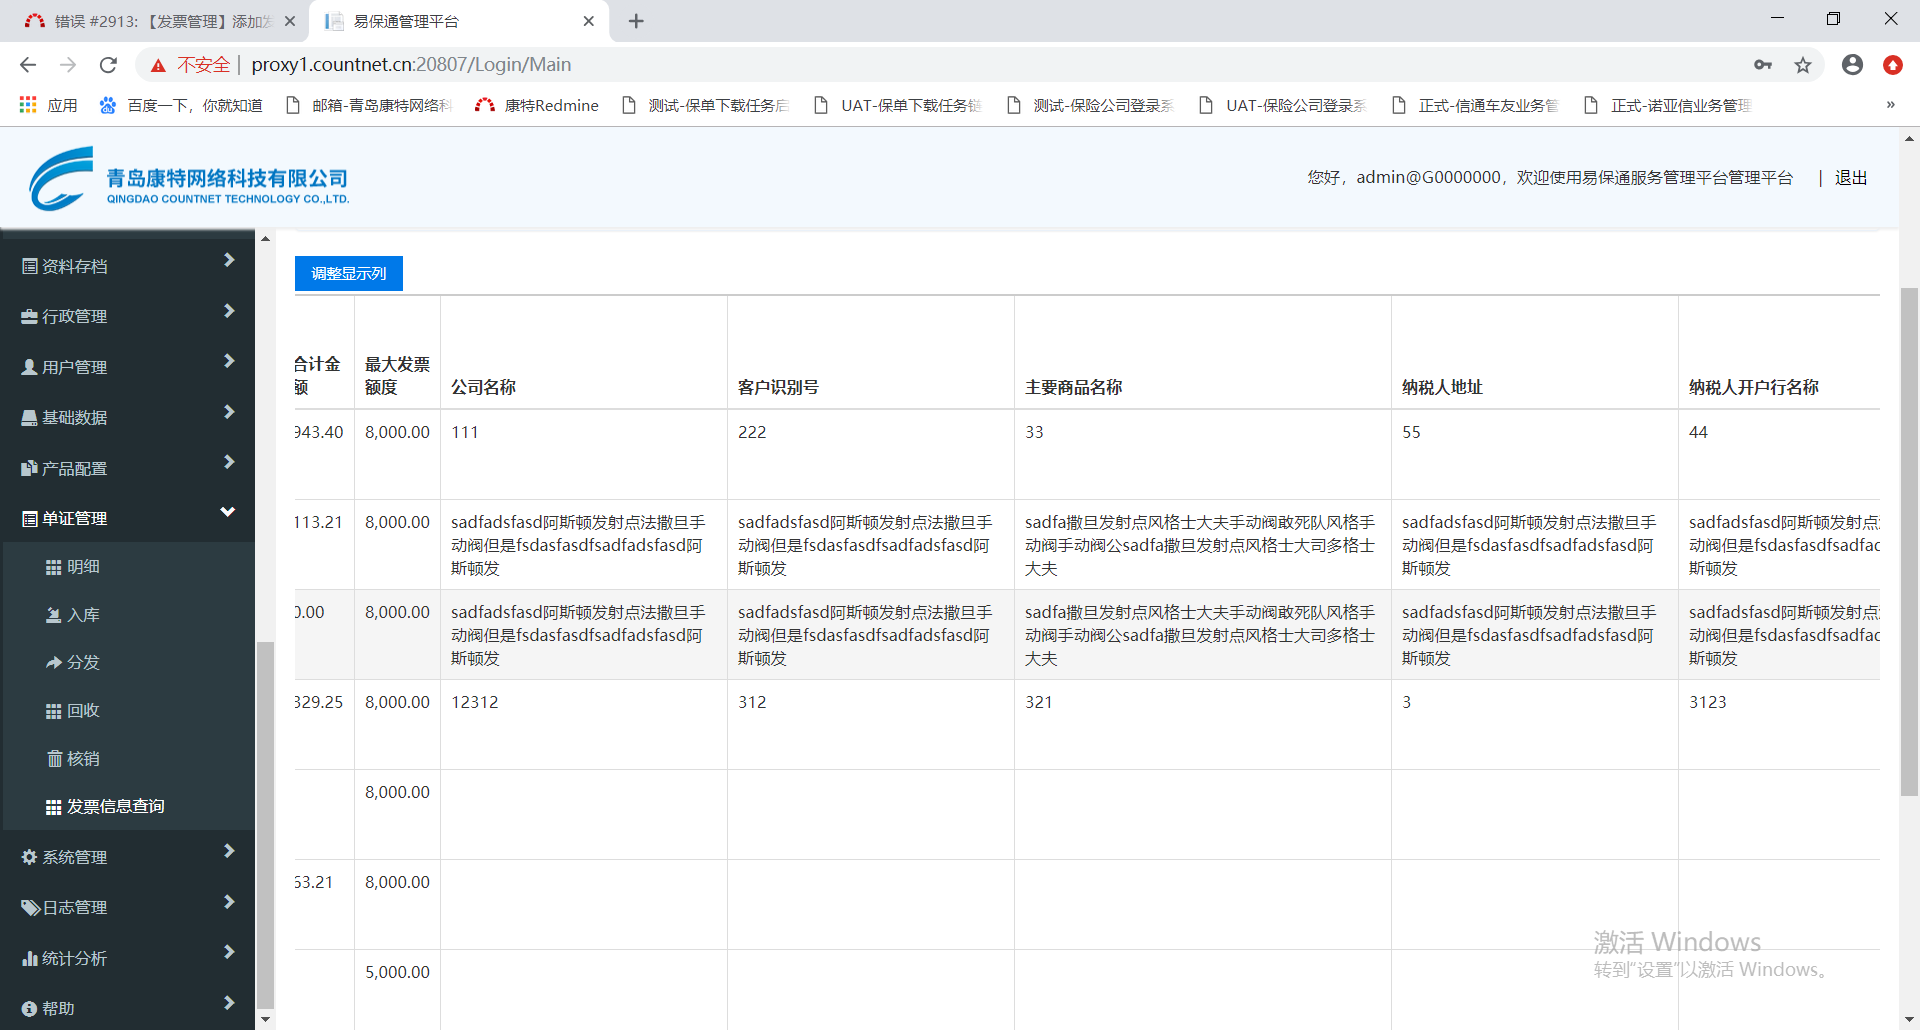
Task: Open the saved passwords key icon
Action: pos(1762,65)
